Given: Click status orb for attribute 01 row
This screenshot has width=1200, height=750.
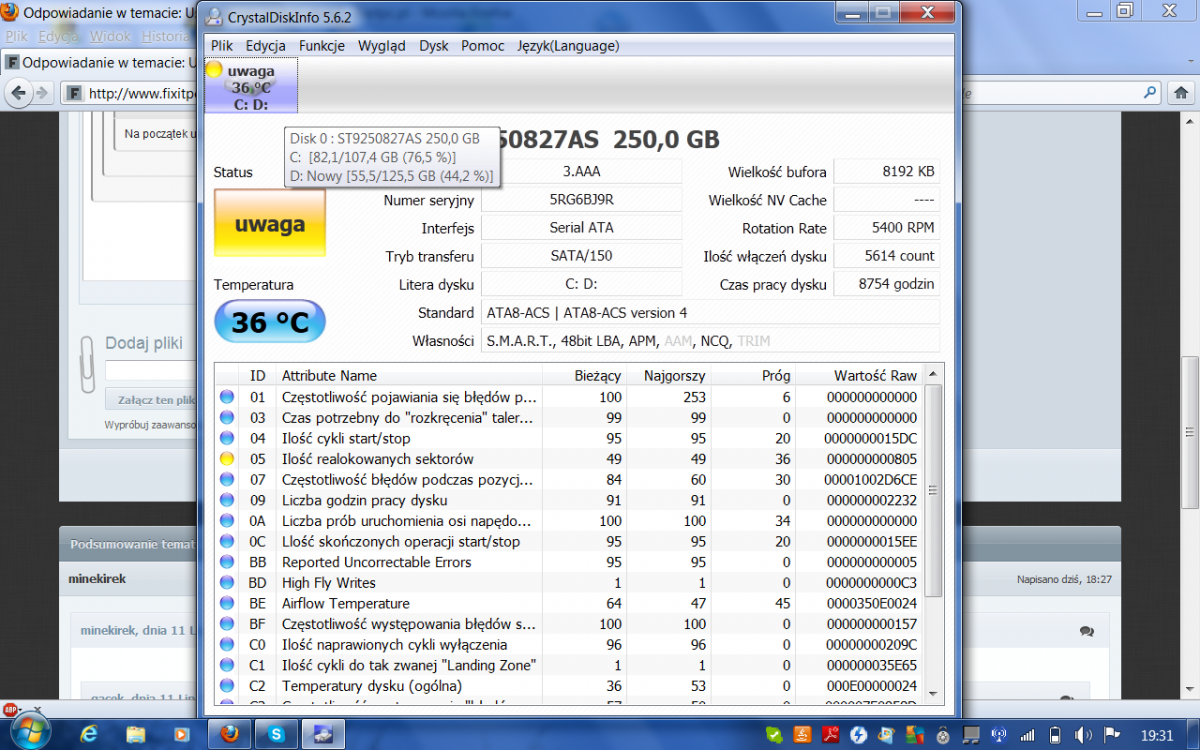Looking at the screenshot, I should pyautogui.click(x=227, y=397).
